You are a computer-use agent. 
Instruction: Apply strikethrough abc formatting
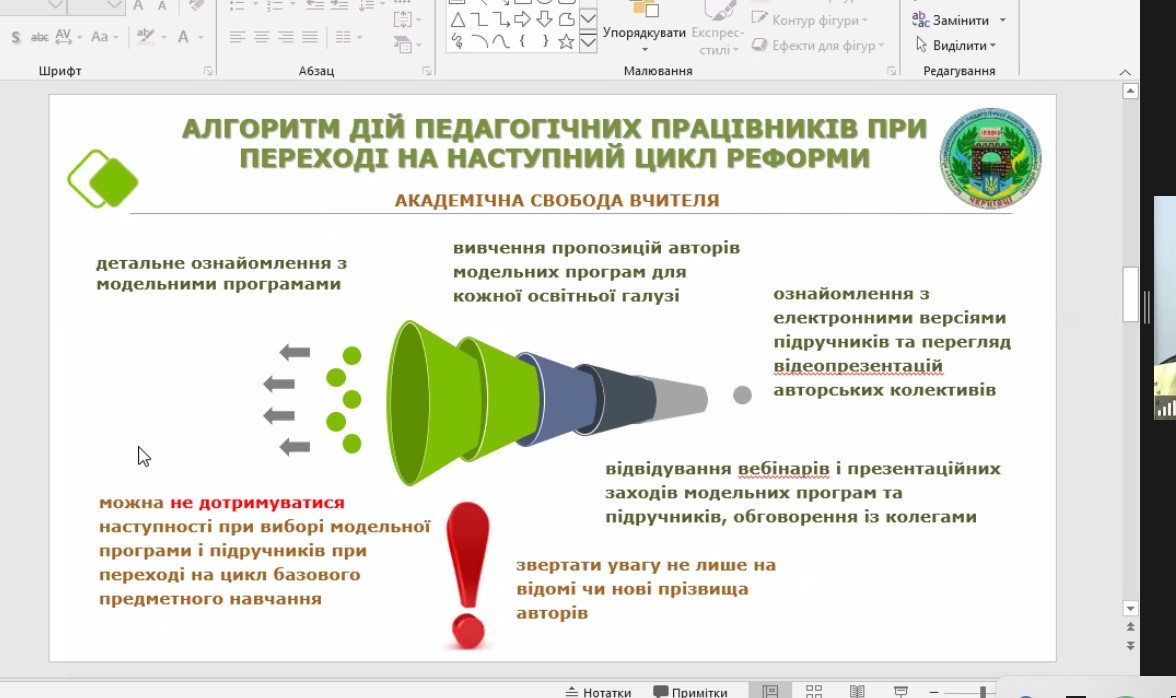coord(40,38)
